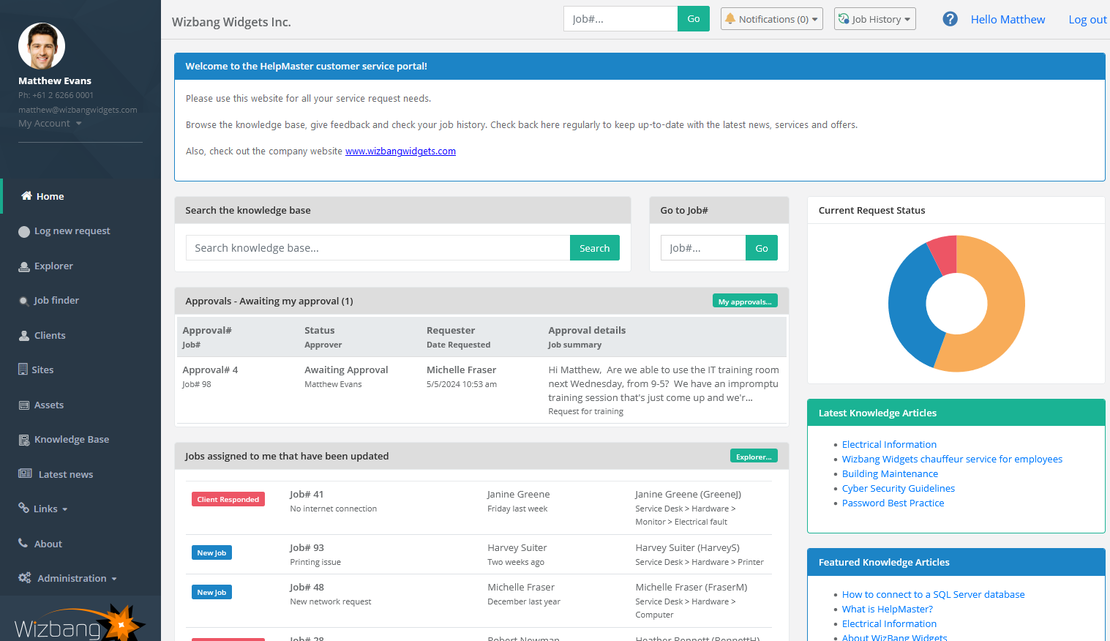Click the Client Responded badge on Job# 41

(x=228, y=499)
